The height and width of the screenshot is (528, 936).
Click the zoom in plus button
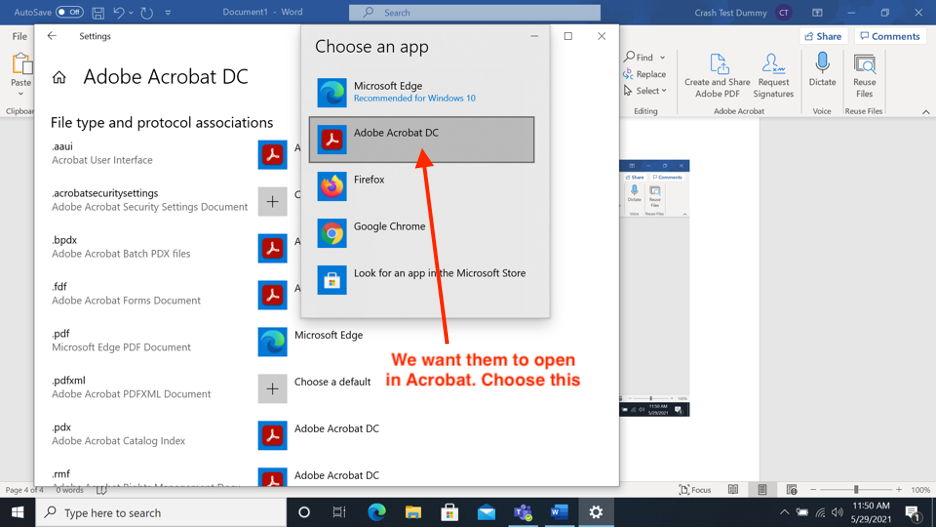point(899,490)
